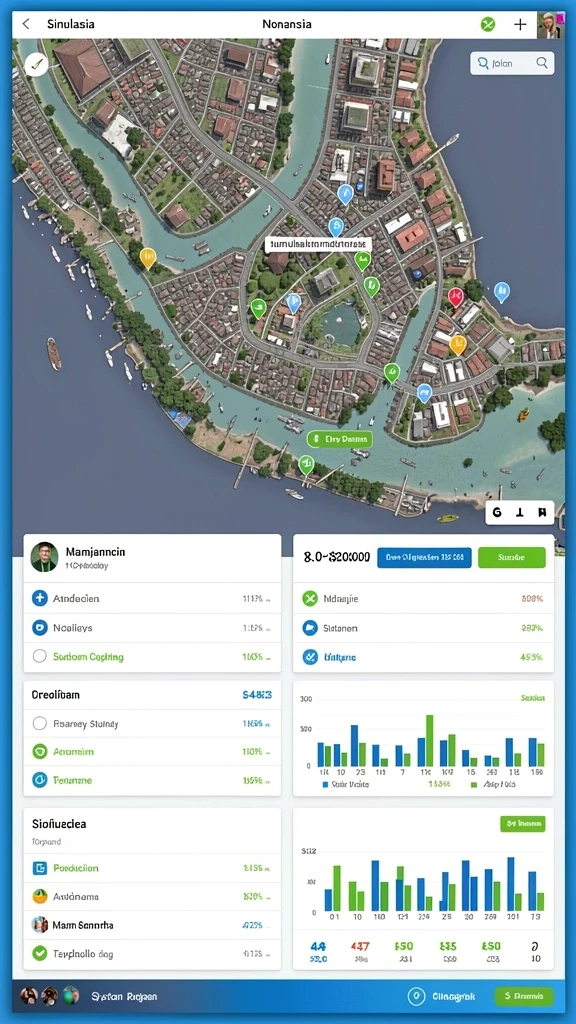Open the green dropdown above lower chart
The height and width of the screenshot is (1024, 576).
click(x=522, y=824)
